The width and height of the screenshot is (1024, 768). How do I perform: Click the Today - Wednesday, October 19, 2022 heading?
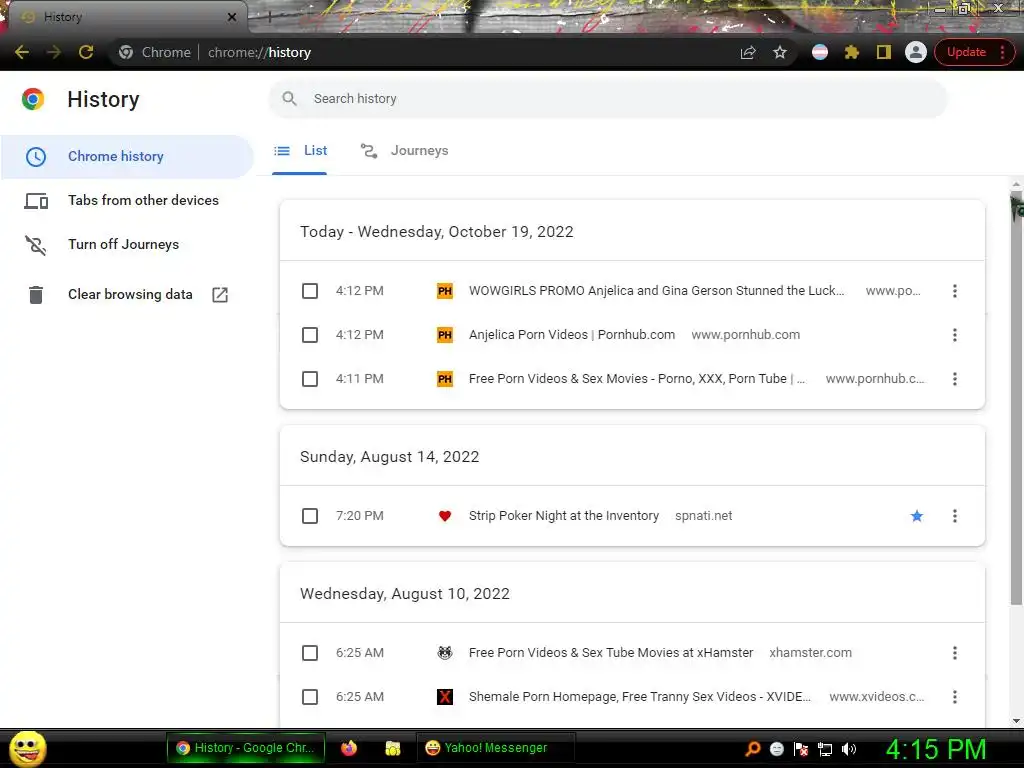point(436,232)
